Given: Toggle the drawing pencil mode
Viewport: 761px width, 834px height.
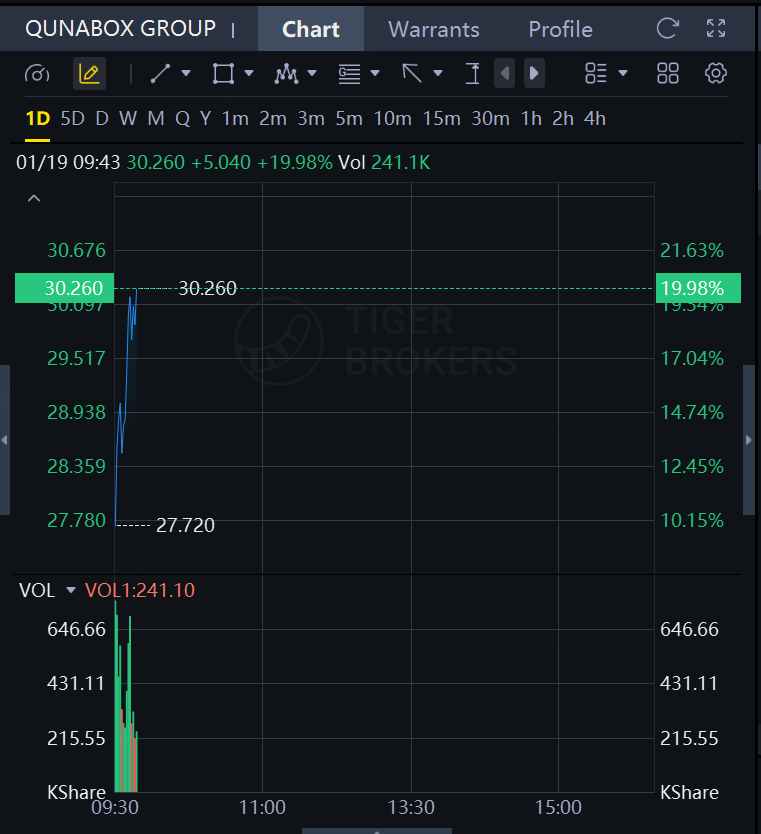Looking at the screenshot, I should 89,73.
